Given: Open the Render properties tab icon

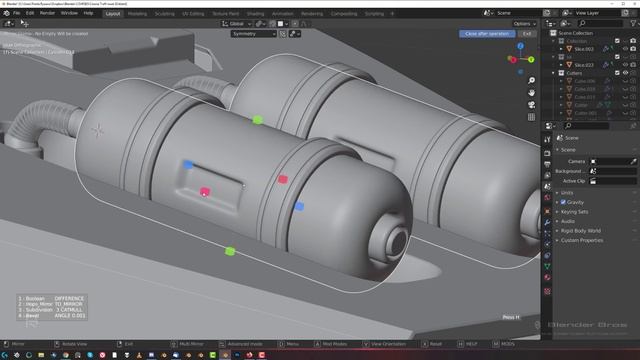Looking at the screenshot, I should coord(547,153).
